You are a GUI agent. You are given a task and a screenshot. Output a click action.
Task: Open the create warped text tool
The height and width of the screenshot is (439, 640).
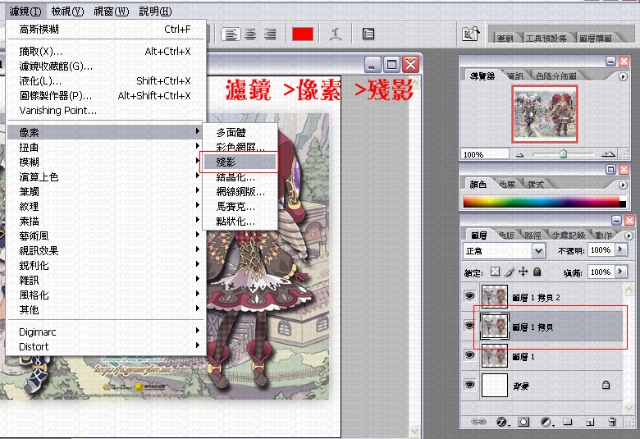336,34
